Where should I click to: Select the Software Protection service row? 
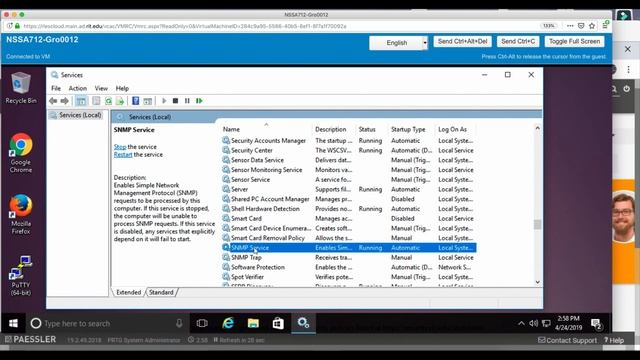pyautogui.click(x=349, y=267)
